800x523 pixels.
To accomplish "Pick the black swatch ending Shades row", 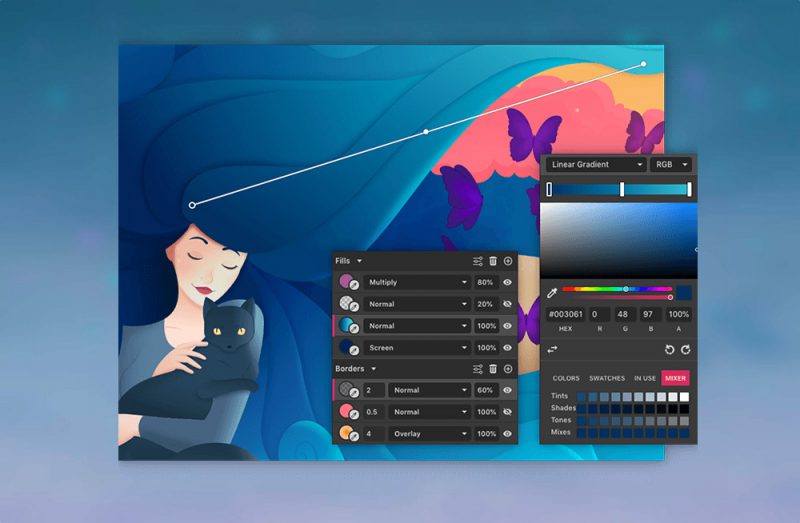I will click(684, 409).
